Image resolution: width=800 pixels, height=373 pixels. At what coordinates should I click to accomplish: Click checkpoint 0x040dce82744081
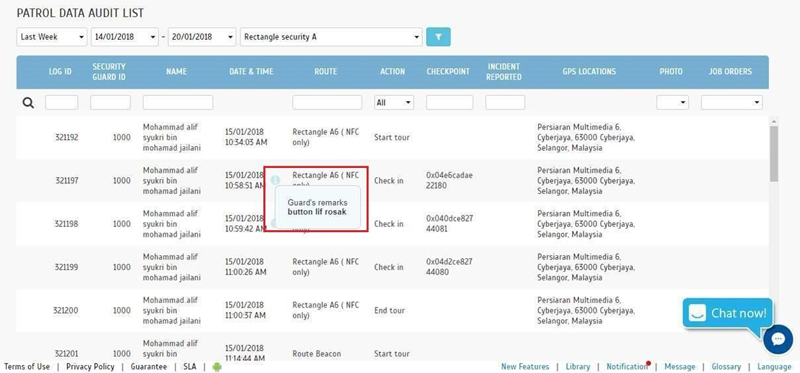coord(449,223)
